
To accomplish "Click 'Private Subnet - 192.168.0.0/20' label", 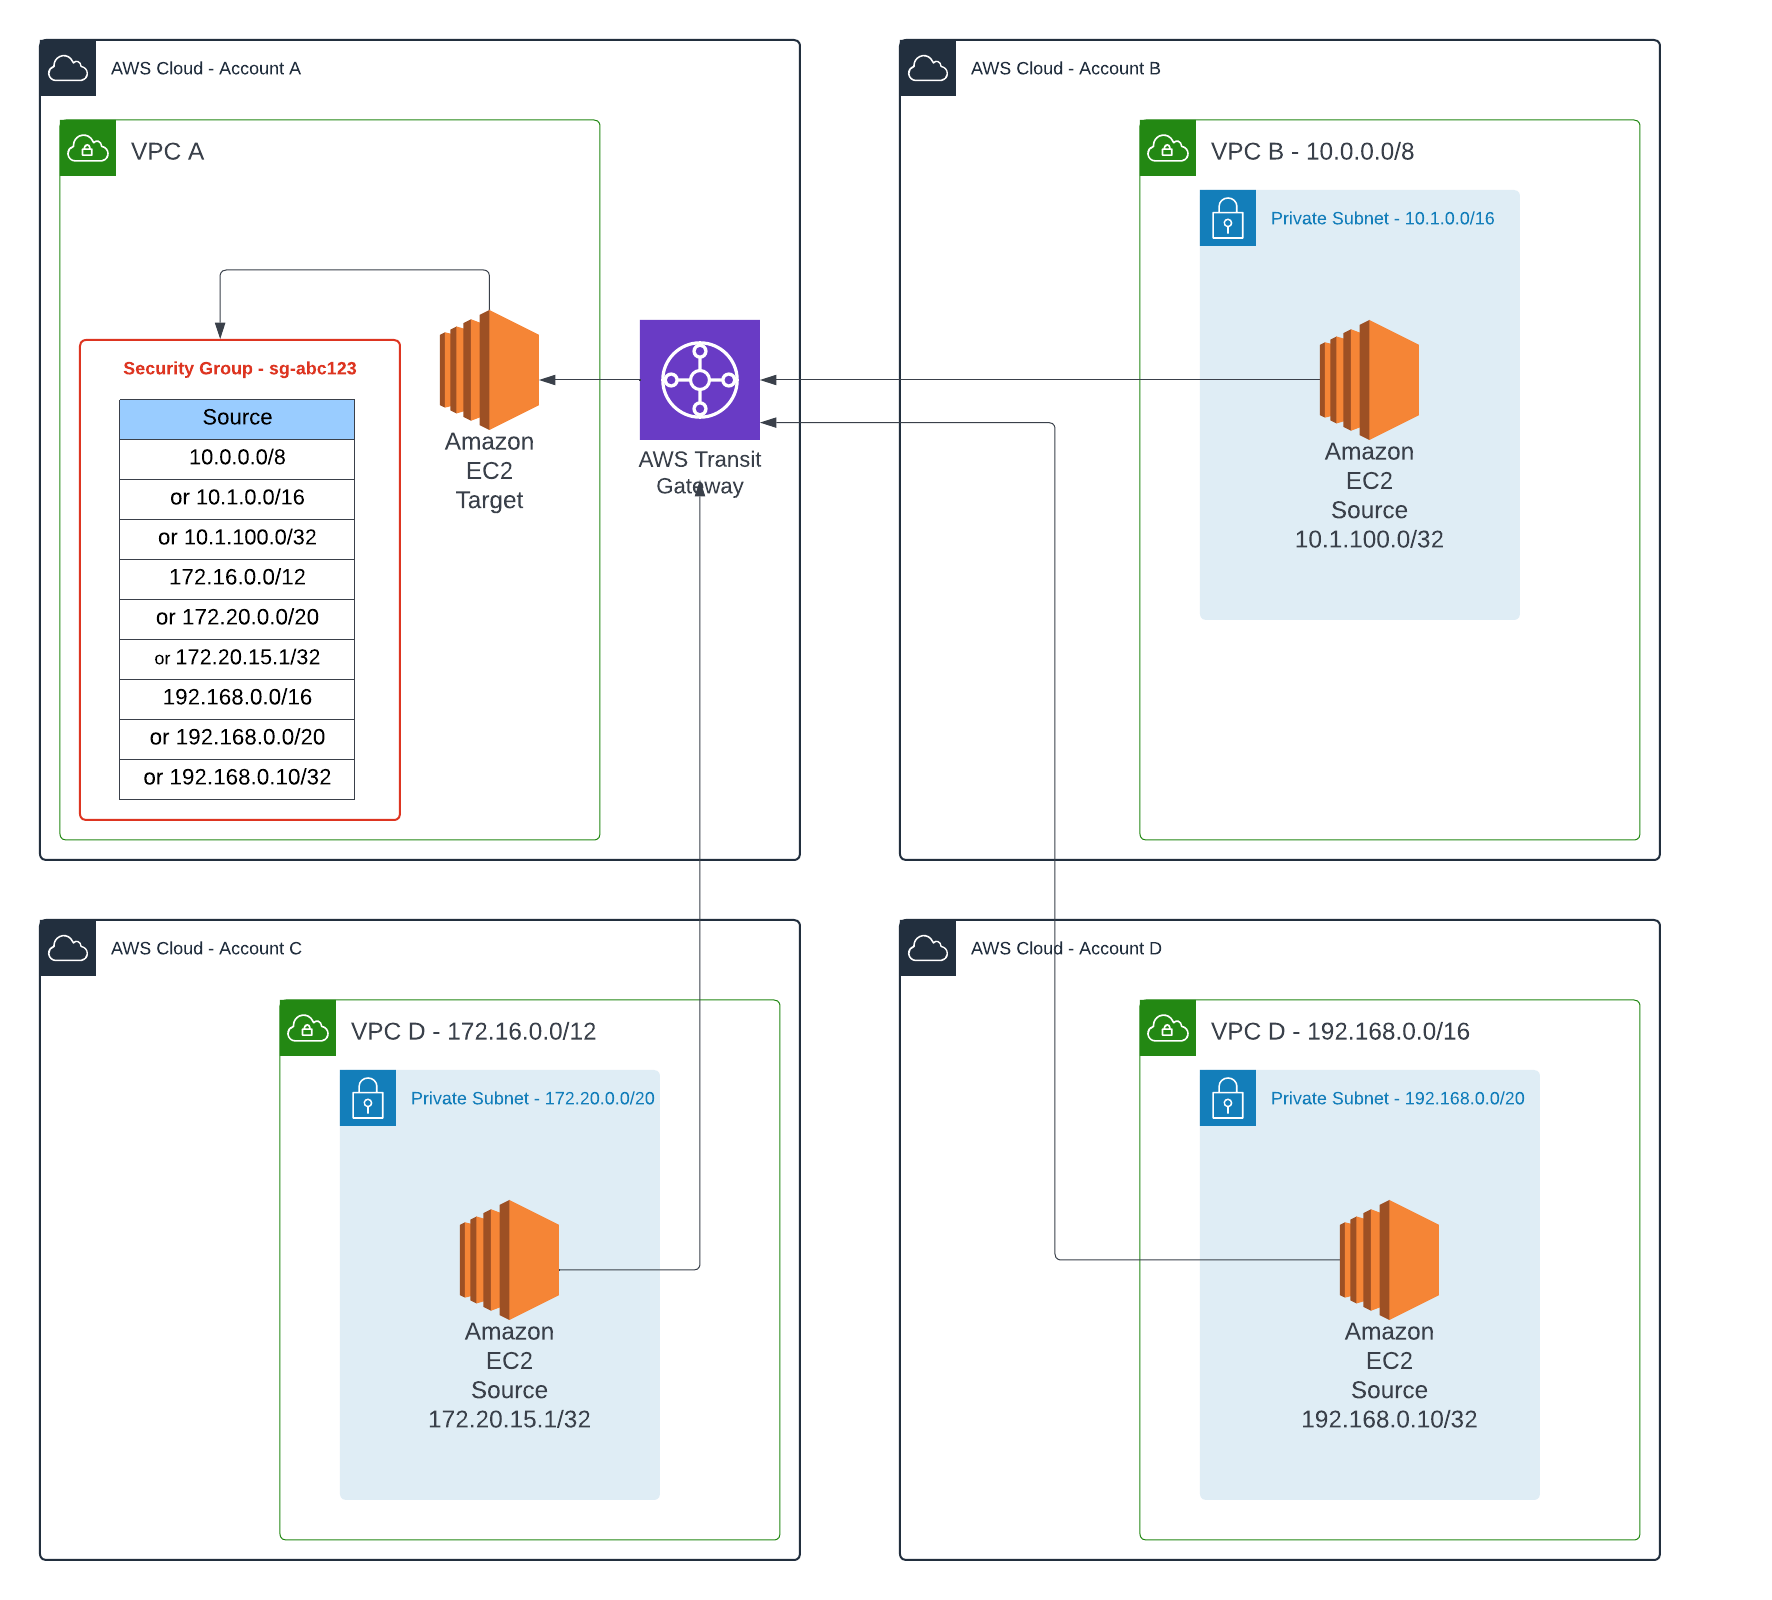I will [x=1397, y=1098].
